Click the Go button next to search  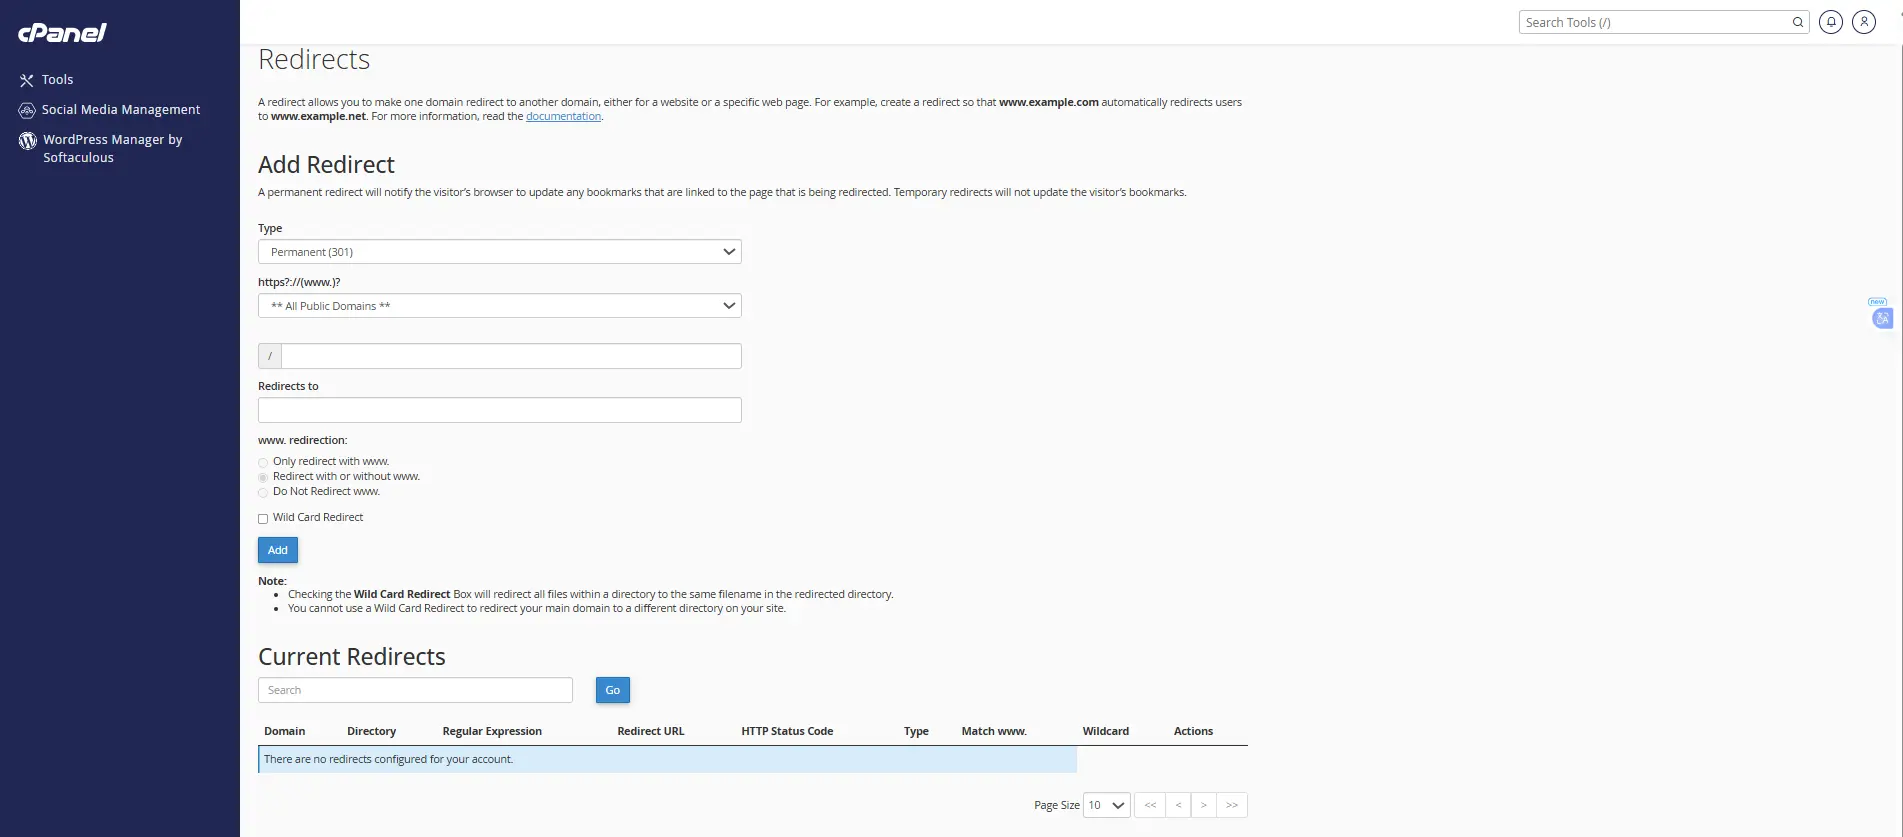(x=613, y=690)
